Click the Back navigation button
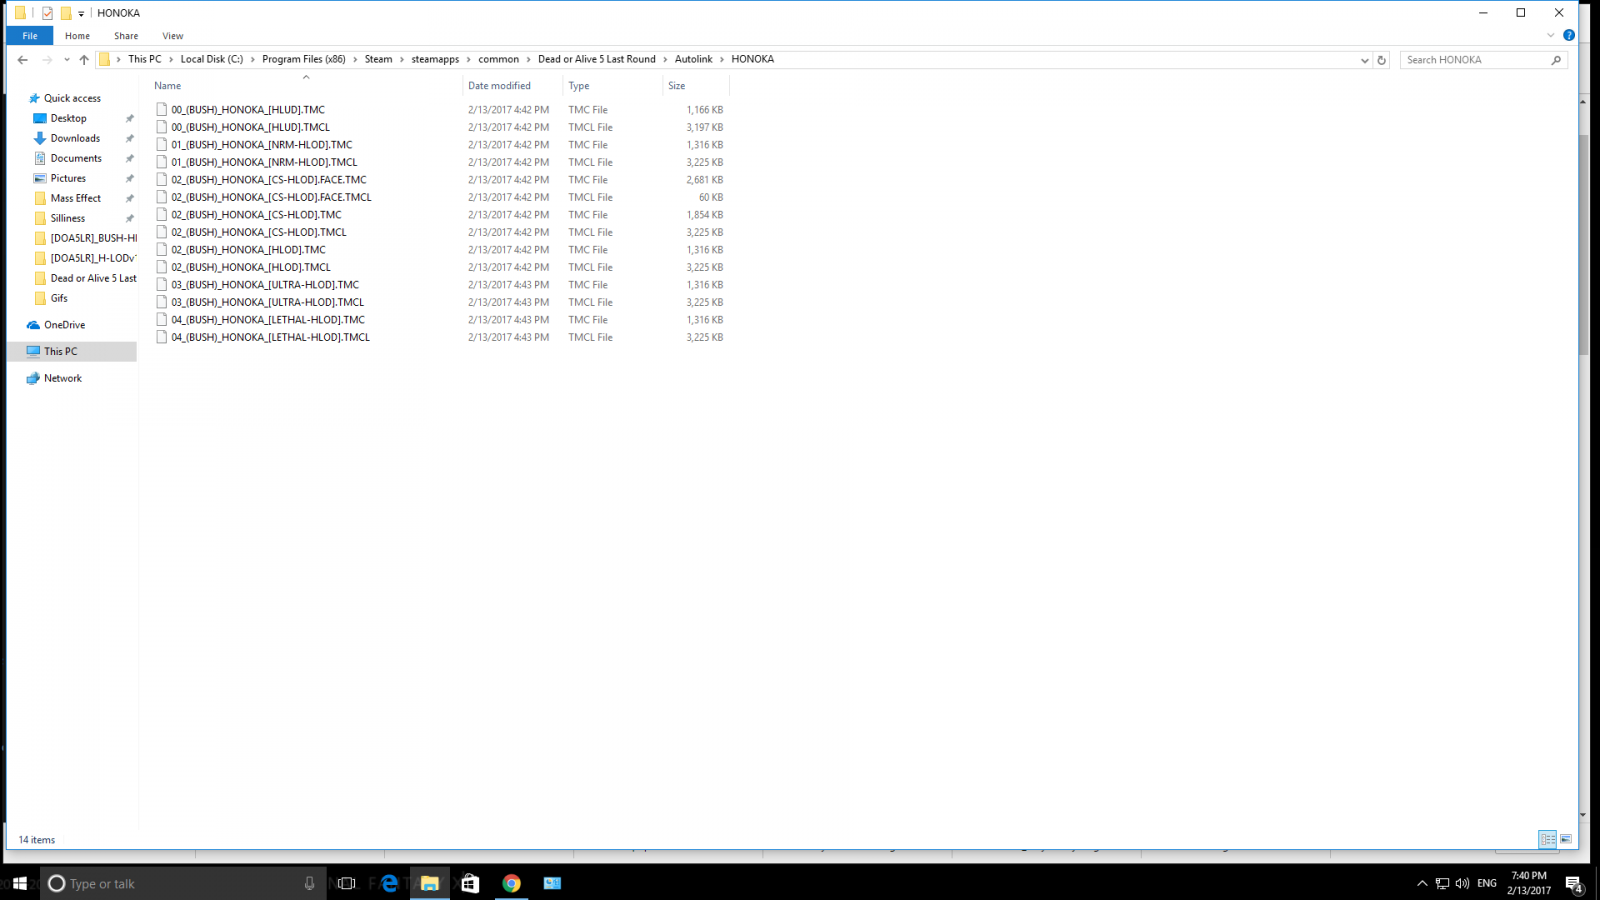This screenshot has width=1600, height=900. click(x=22, y=59)
